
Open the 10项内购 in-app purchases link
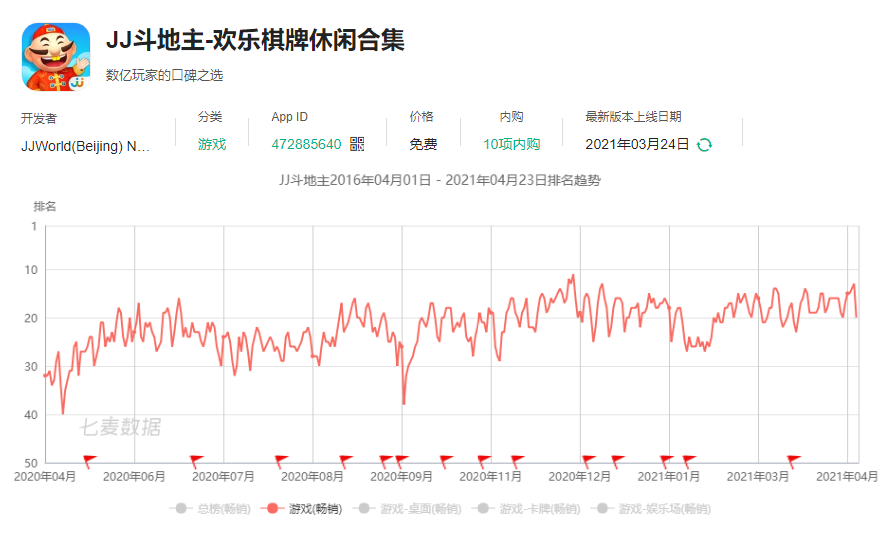tap(511, 144)
